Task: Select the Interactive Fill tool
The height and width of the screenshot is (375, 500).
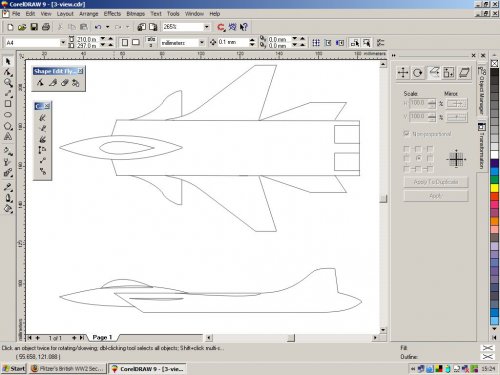Action: point(8,151)
